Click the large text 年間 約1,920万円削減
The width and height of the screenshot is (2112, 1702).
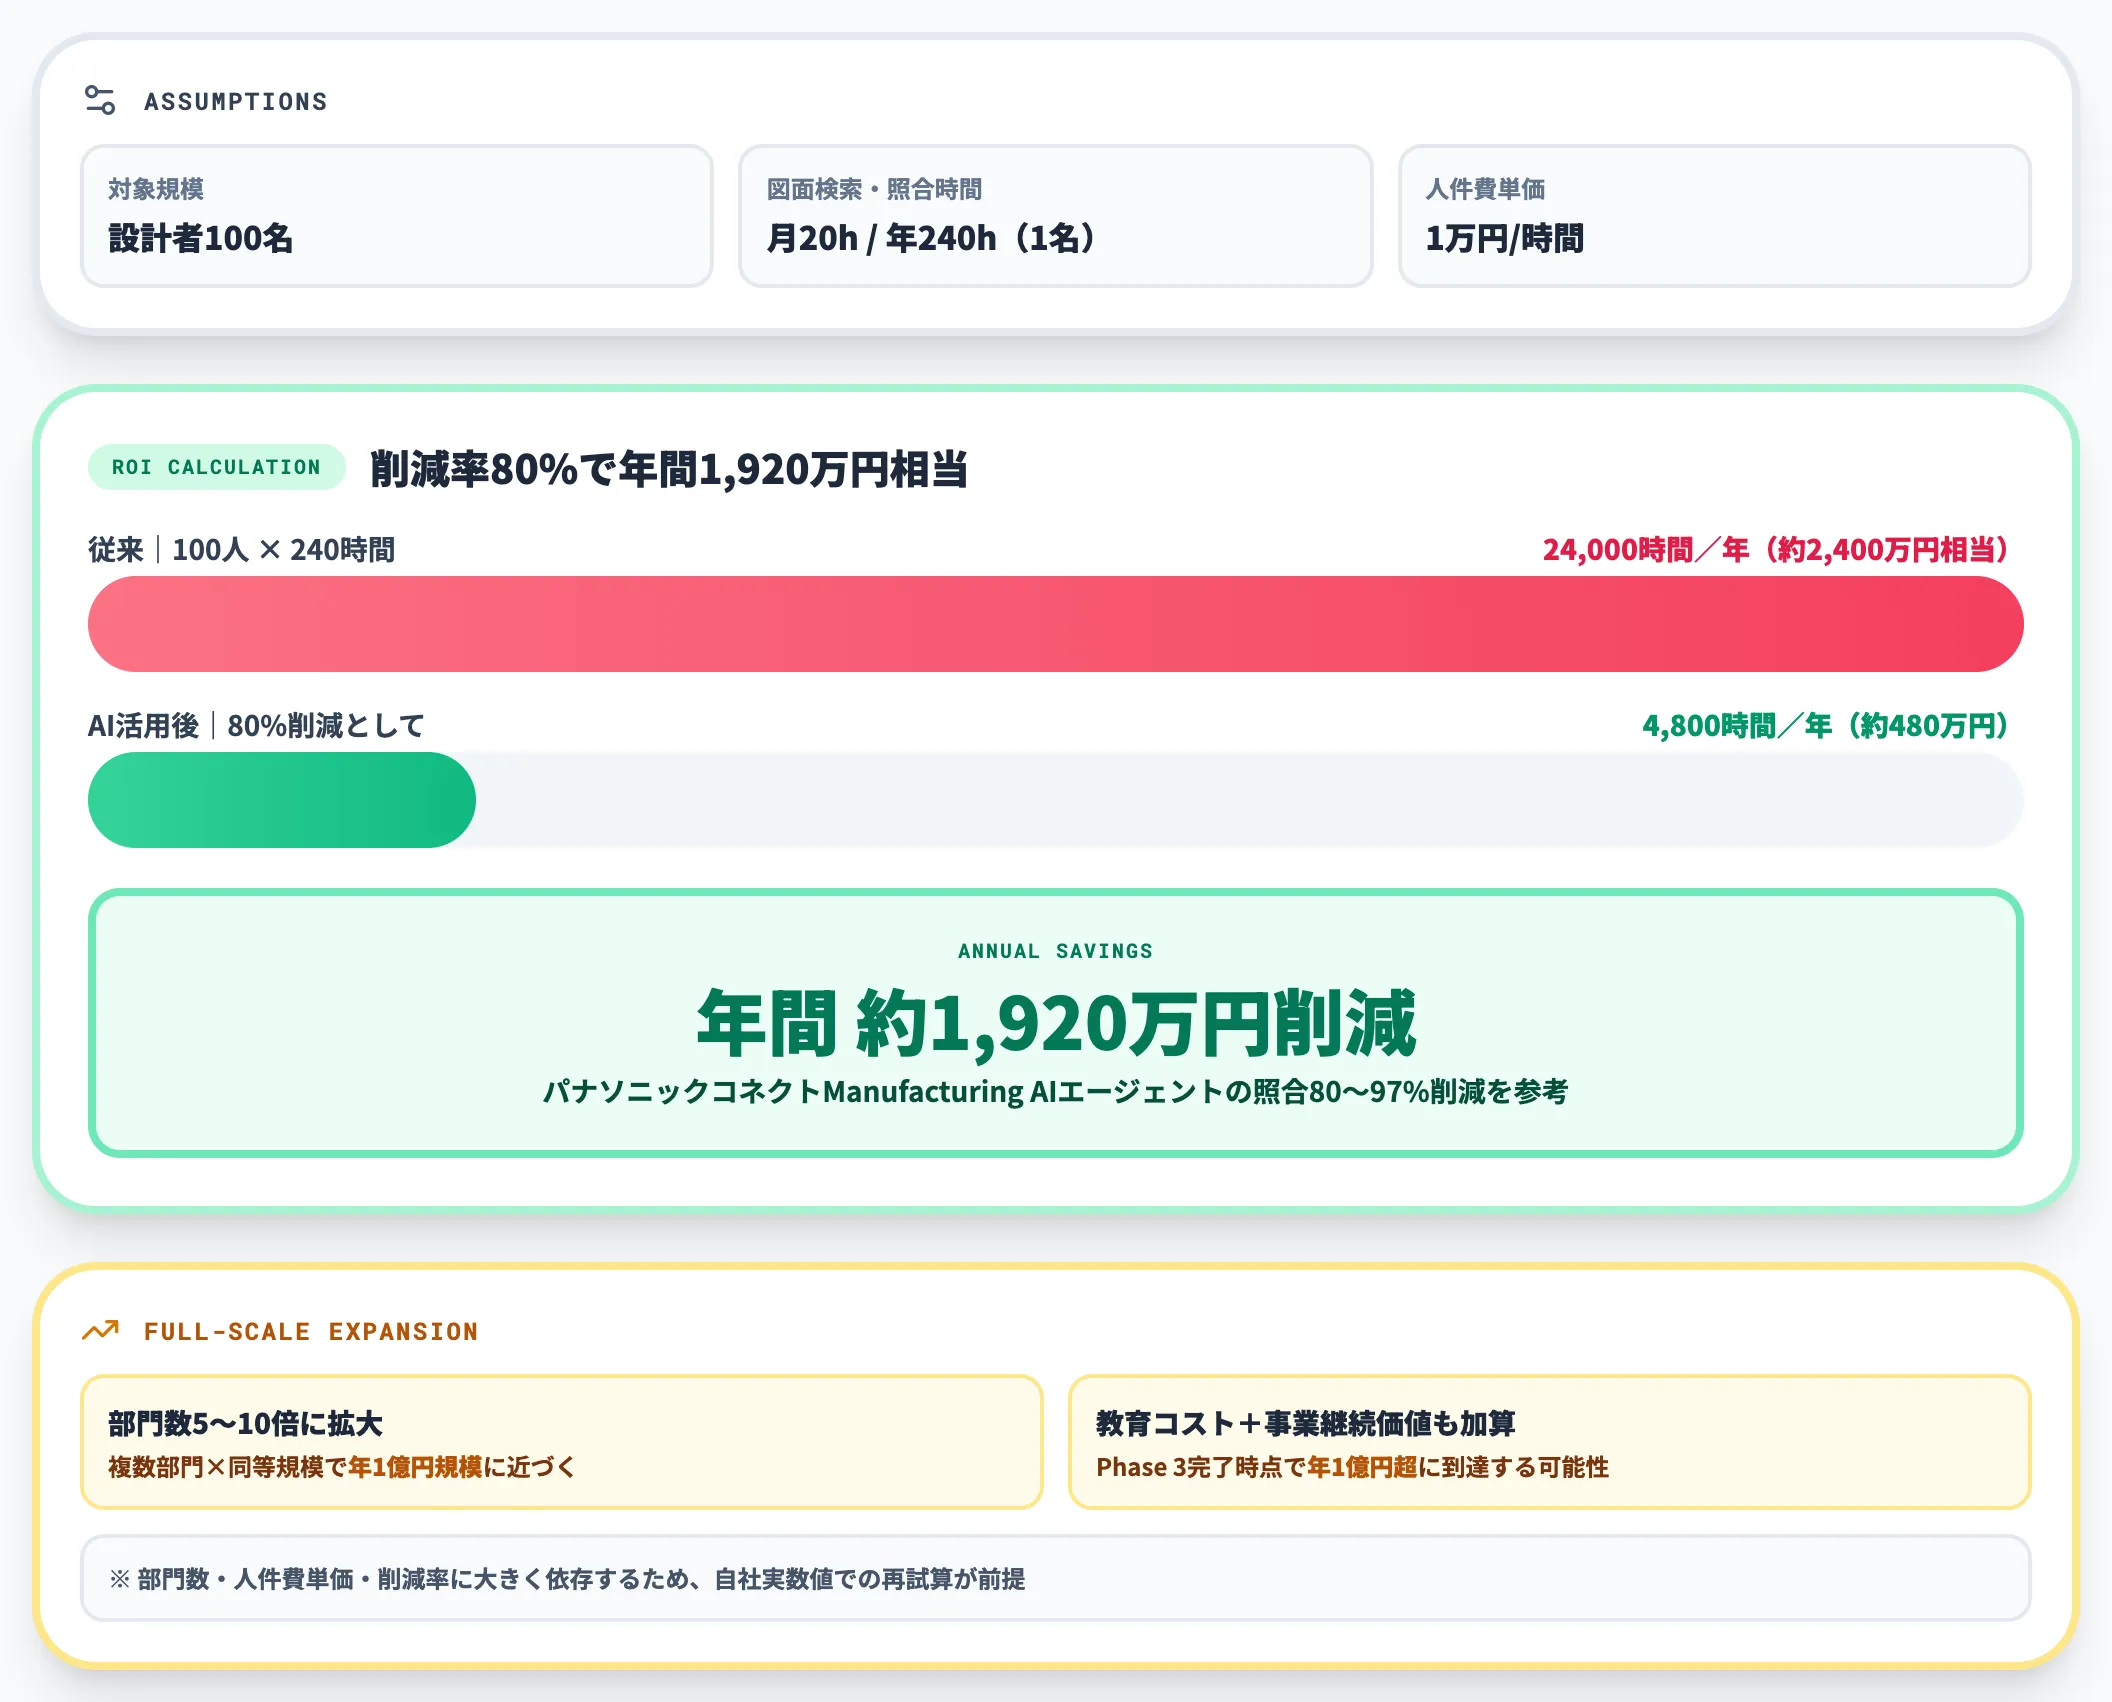click(x=1056, y=1023)
